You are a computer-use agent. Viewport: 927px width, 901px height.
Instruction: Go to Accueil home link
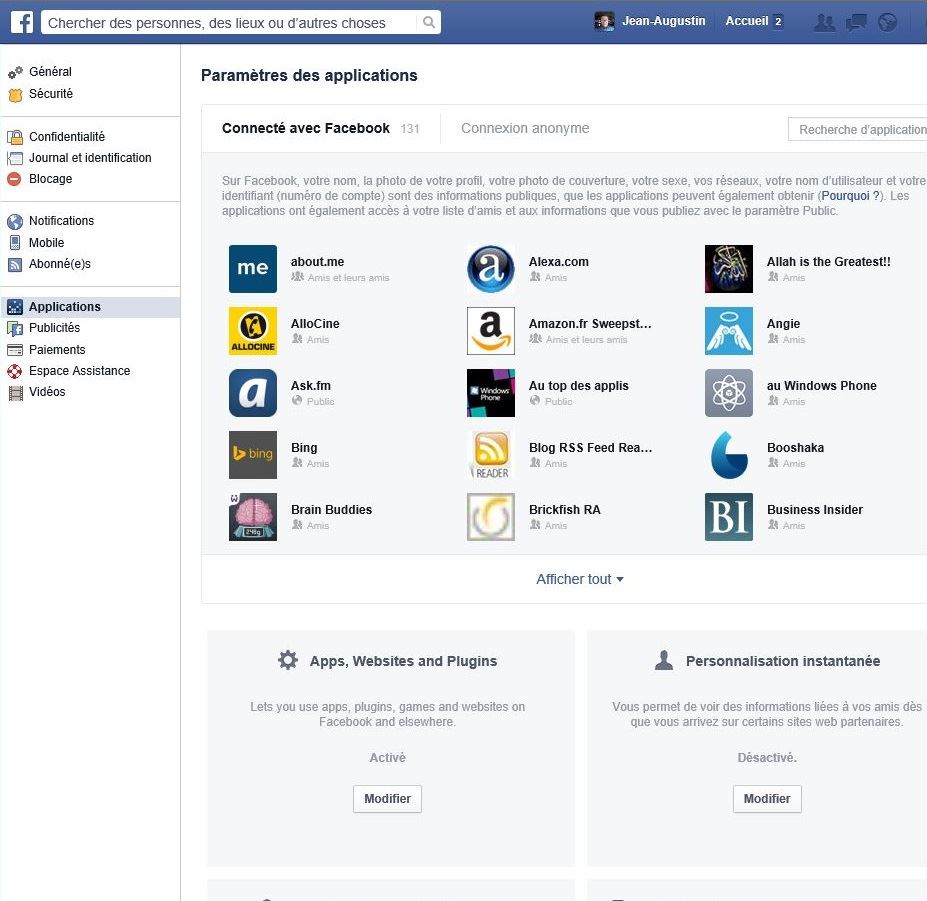click(747, 21)
